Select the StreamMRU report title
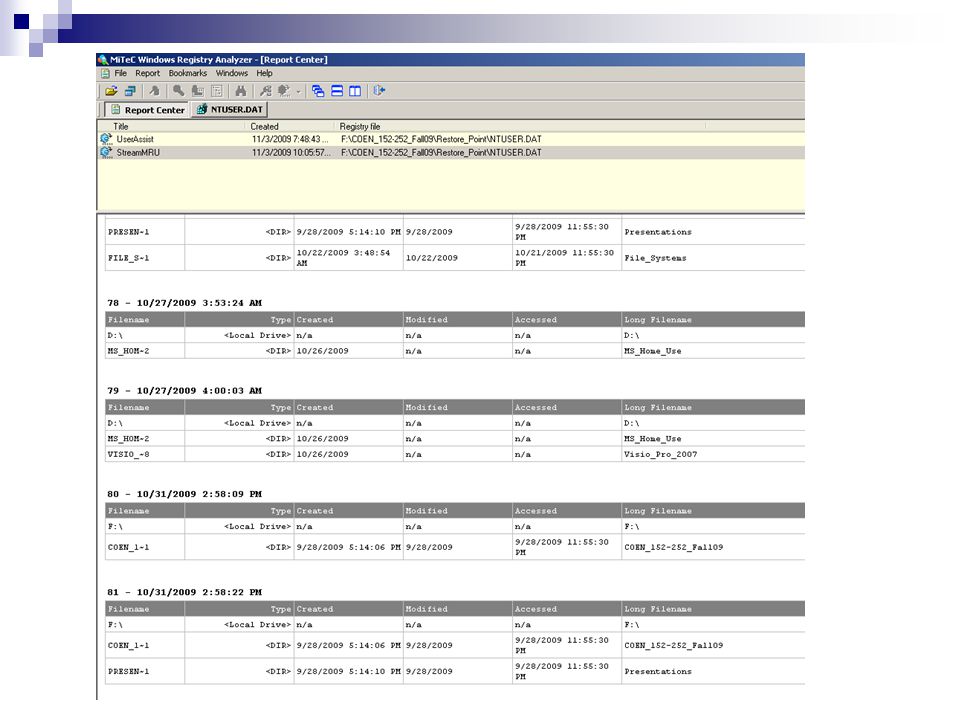Viewport: 960px width, 720px height. 138,152
